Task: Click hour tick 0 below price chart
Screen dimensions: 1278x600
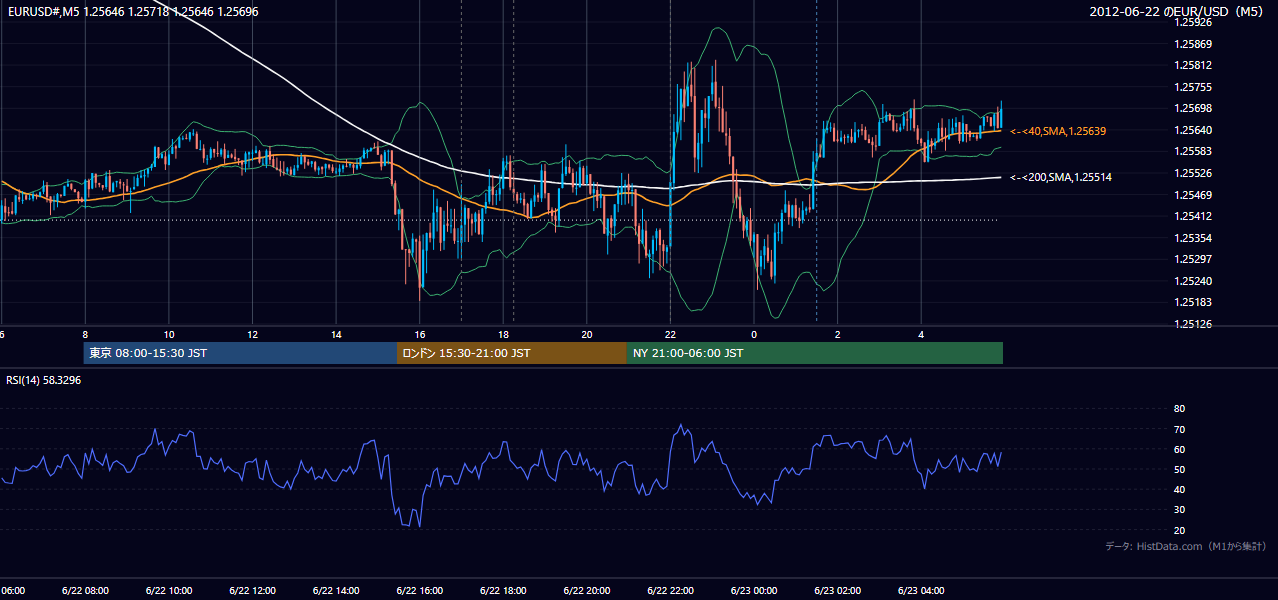Action: (754, 334)
